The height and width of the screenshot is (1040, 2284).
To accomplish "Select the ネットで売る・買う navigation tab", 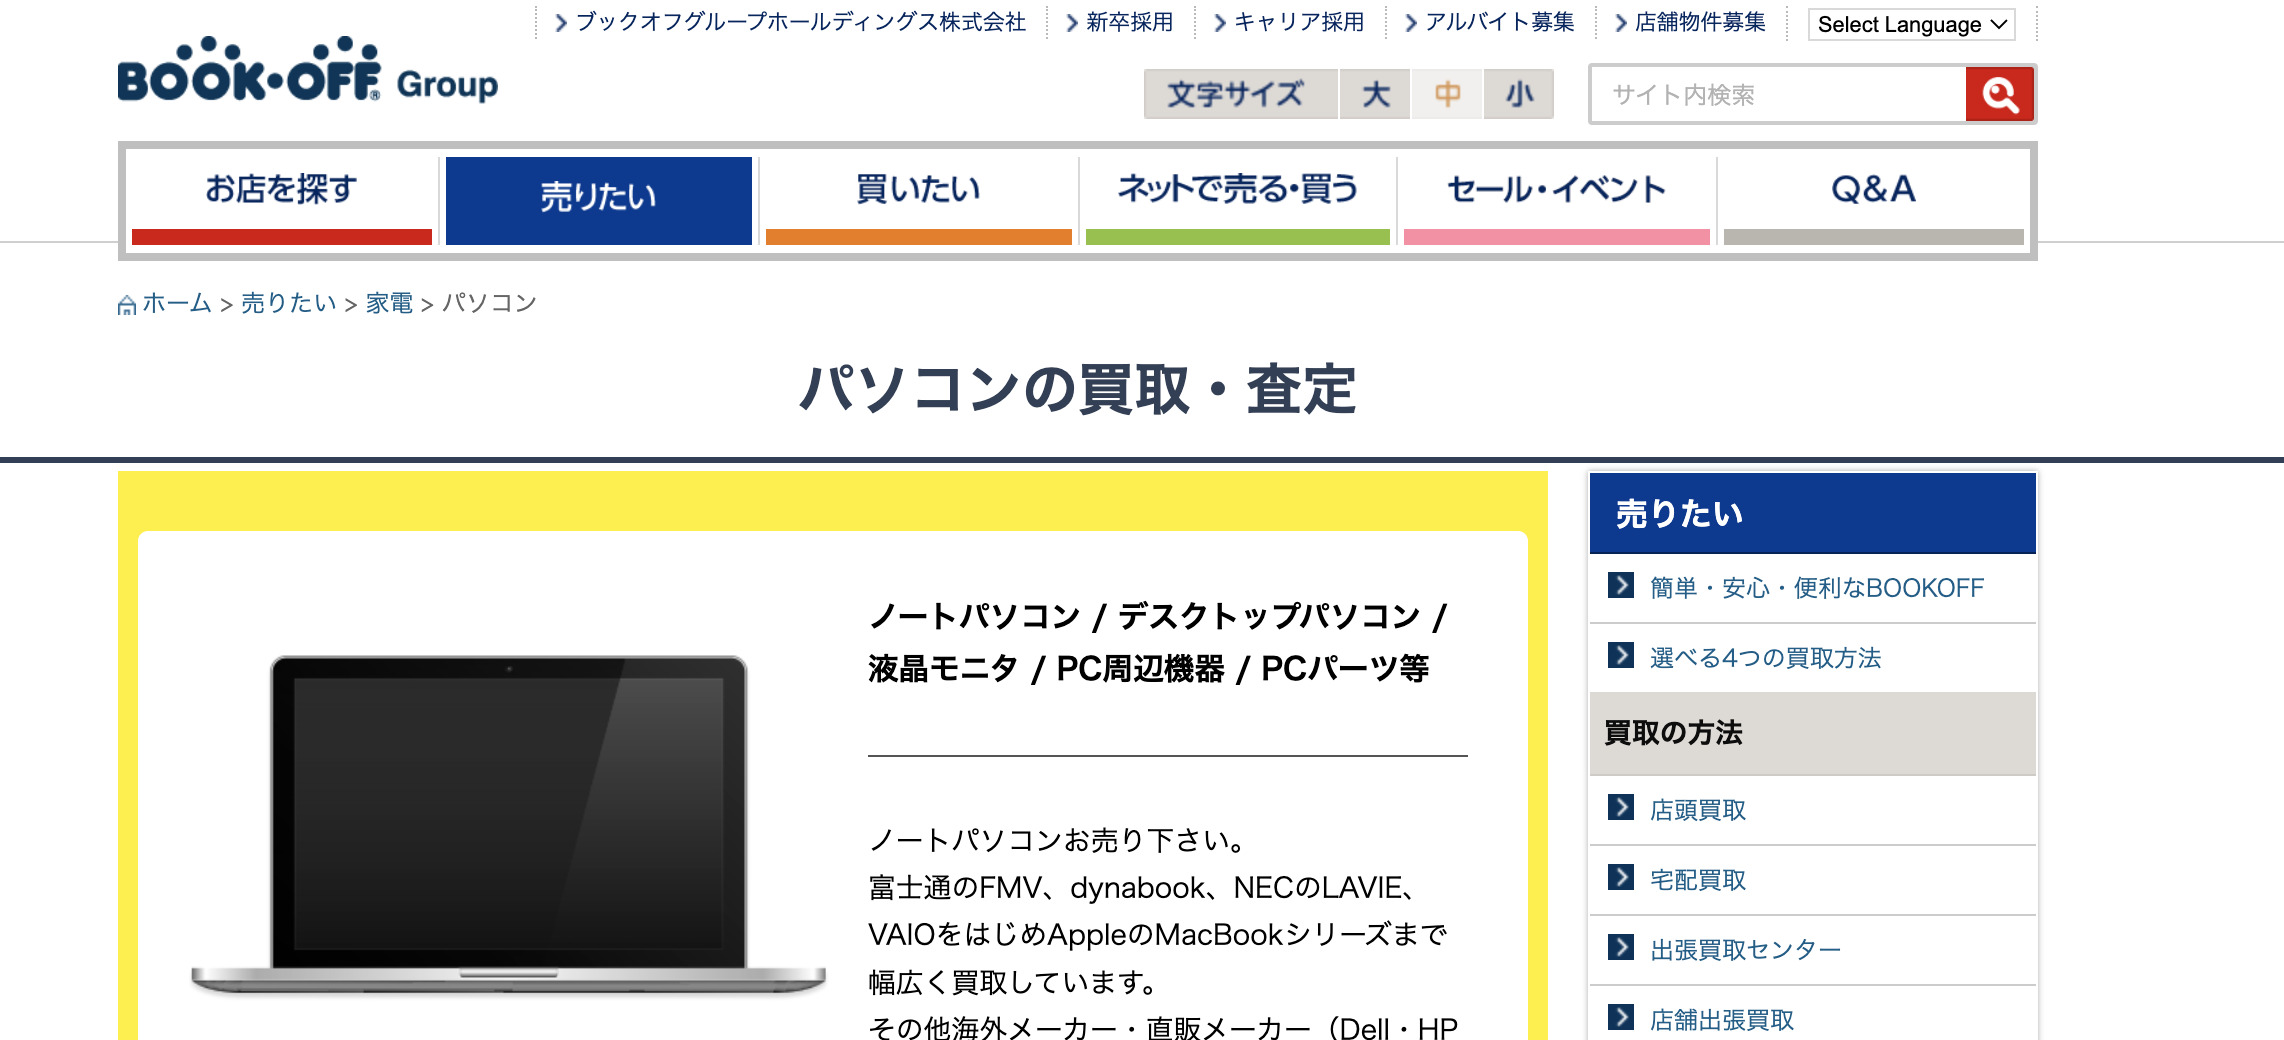I will (x=1237, y=196).
